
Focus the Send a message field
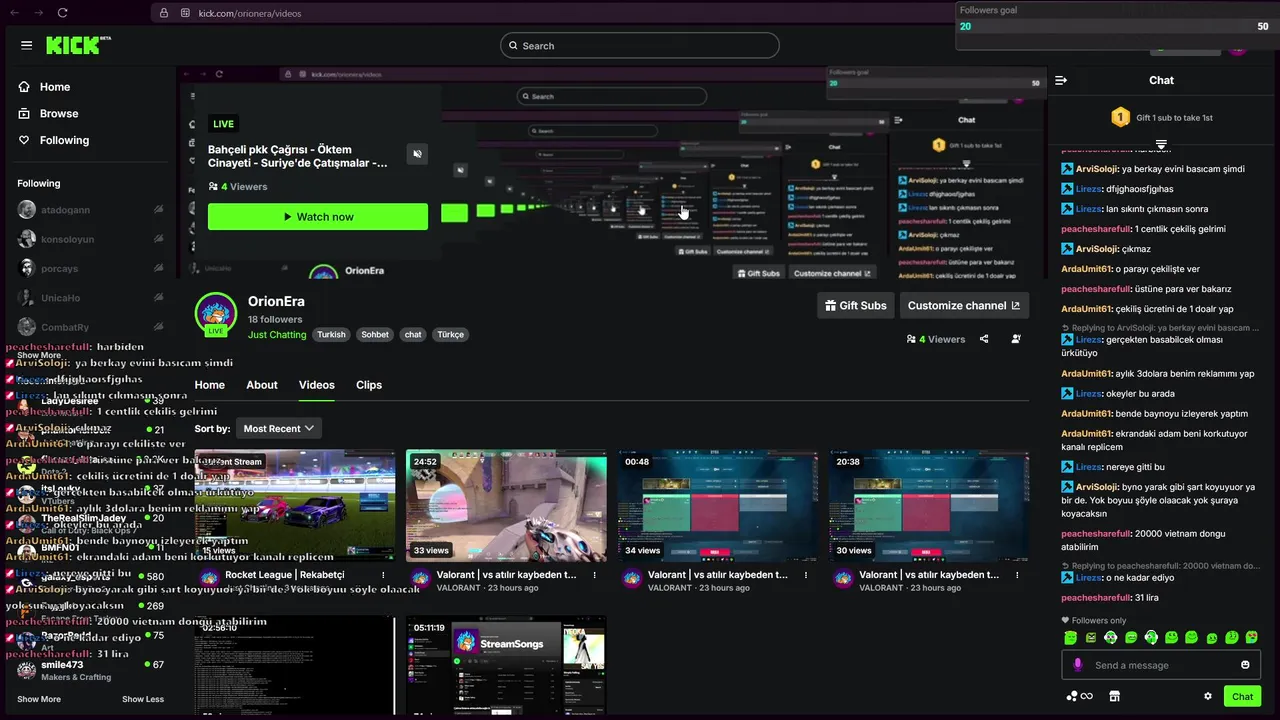tap(1160, 665)
